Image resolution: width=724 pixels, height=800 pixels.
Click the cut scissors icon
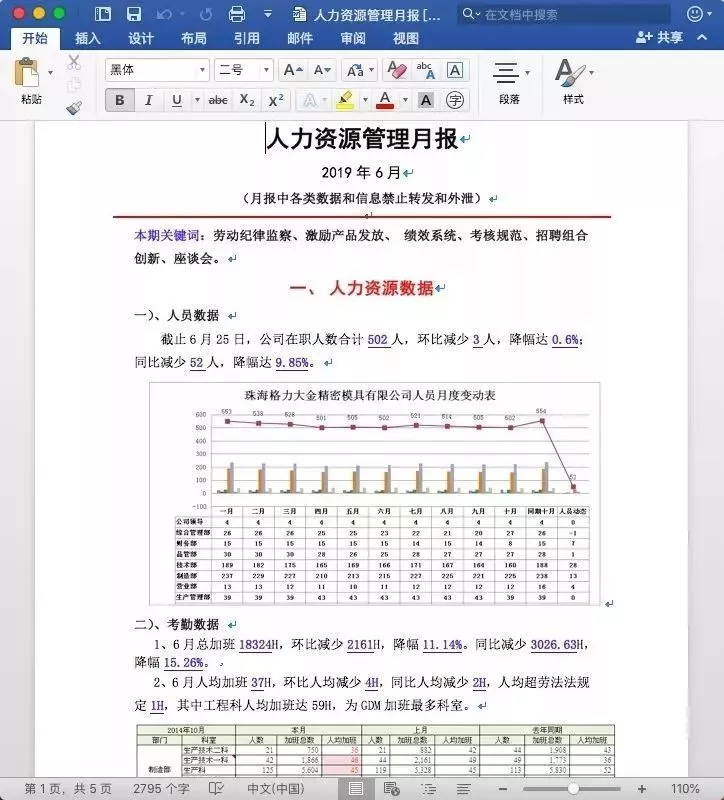click(74, 62)
